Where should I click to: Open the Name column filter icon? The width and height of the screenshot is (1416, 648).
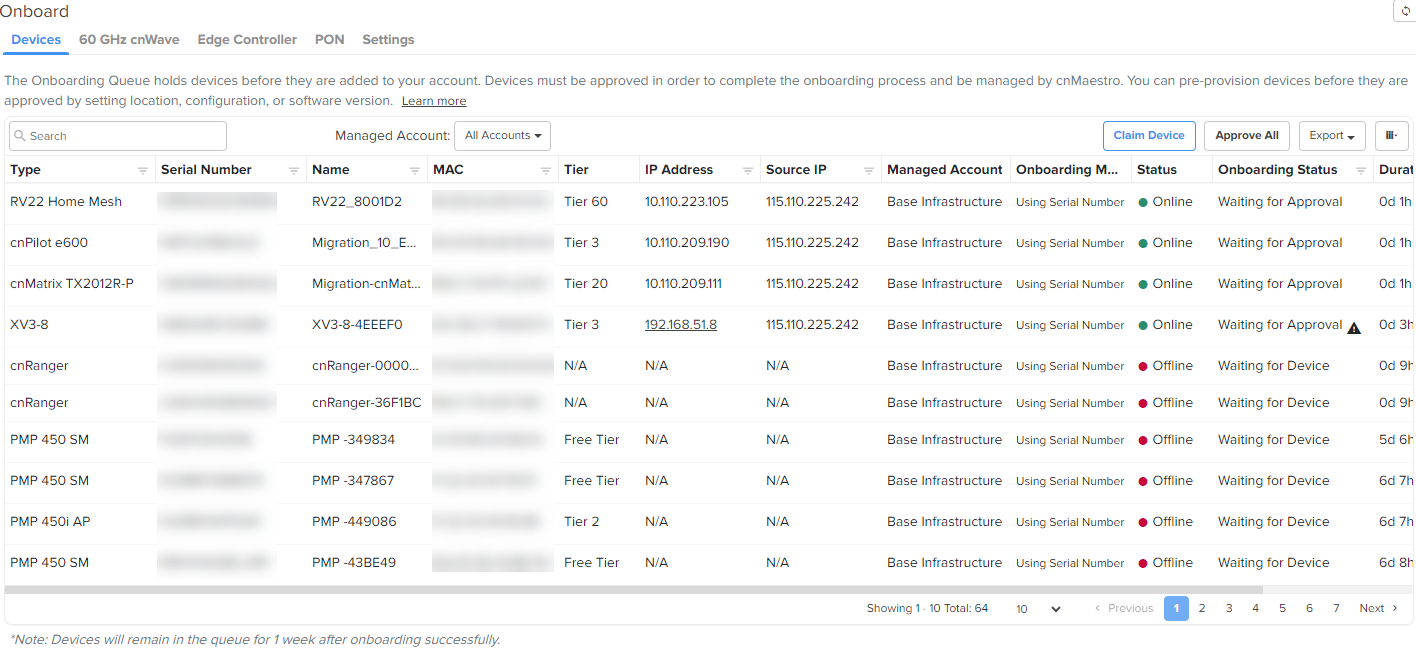point(414,170)
